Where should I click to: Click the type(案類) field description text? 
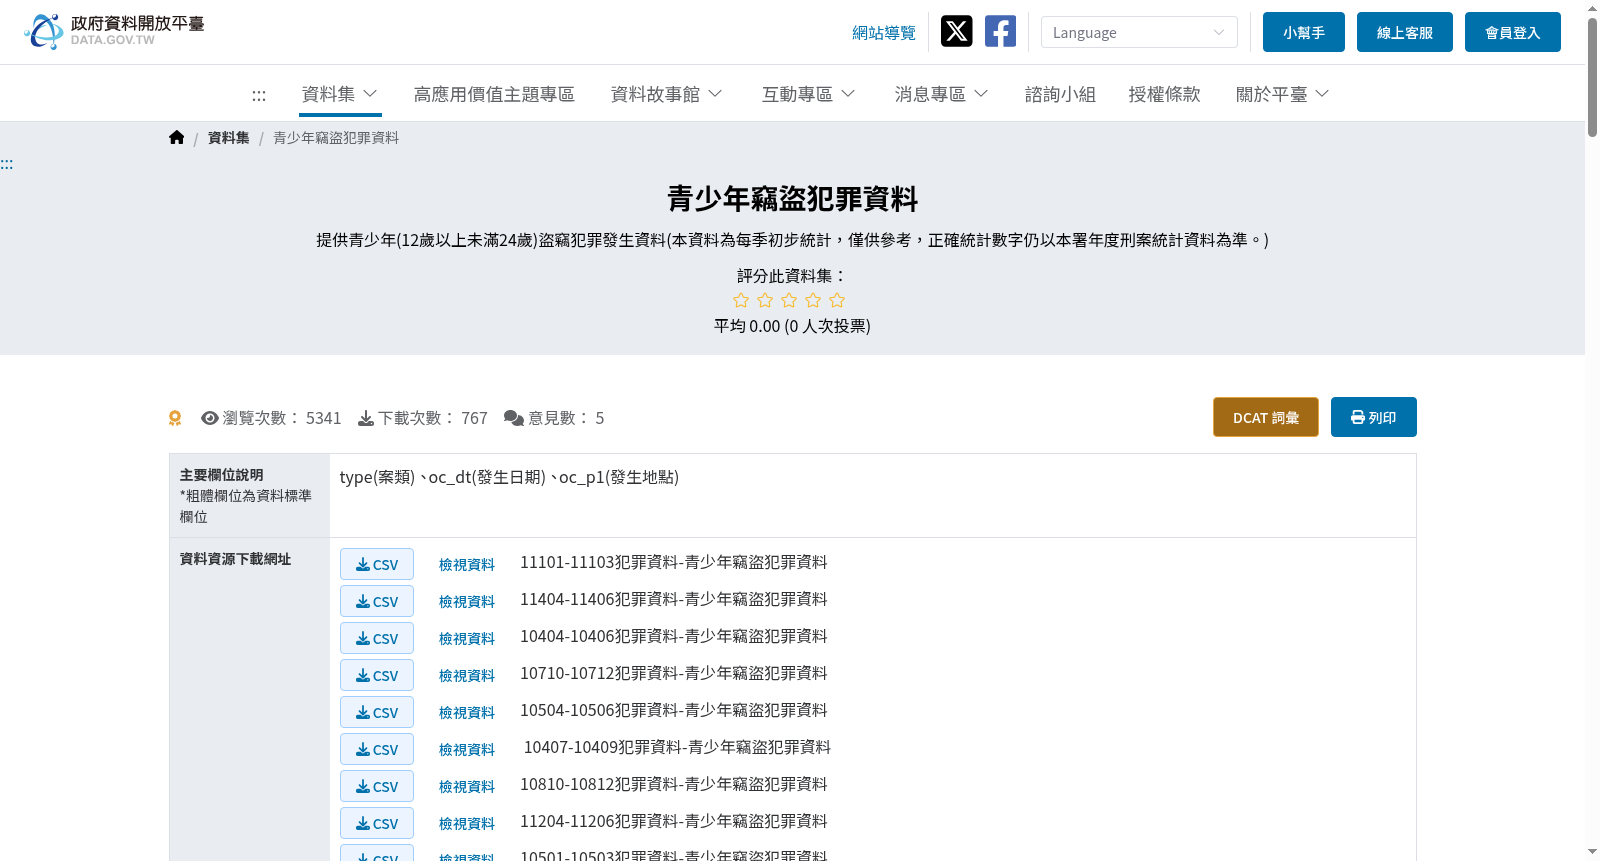click(509, 477)
